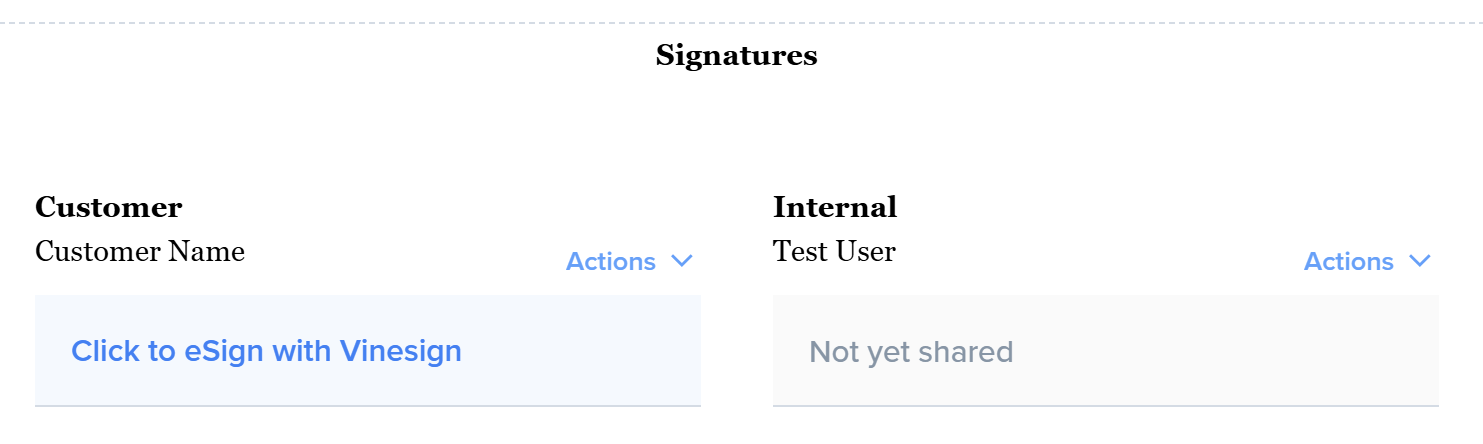Open the Customer Actions dropdown label

611,262
